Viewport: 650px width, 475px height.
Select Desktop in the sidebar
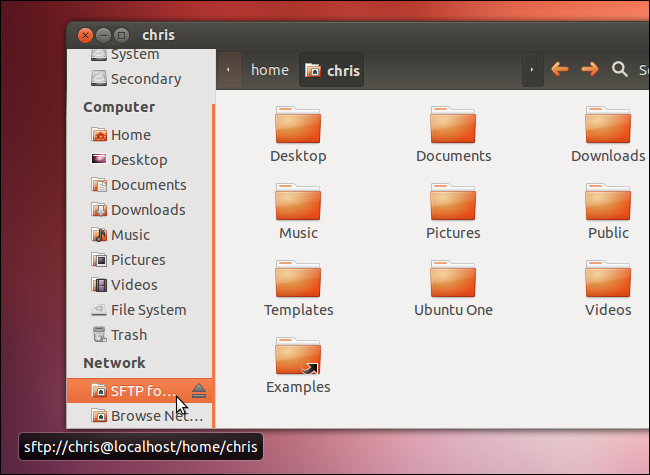139,160
